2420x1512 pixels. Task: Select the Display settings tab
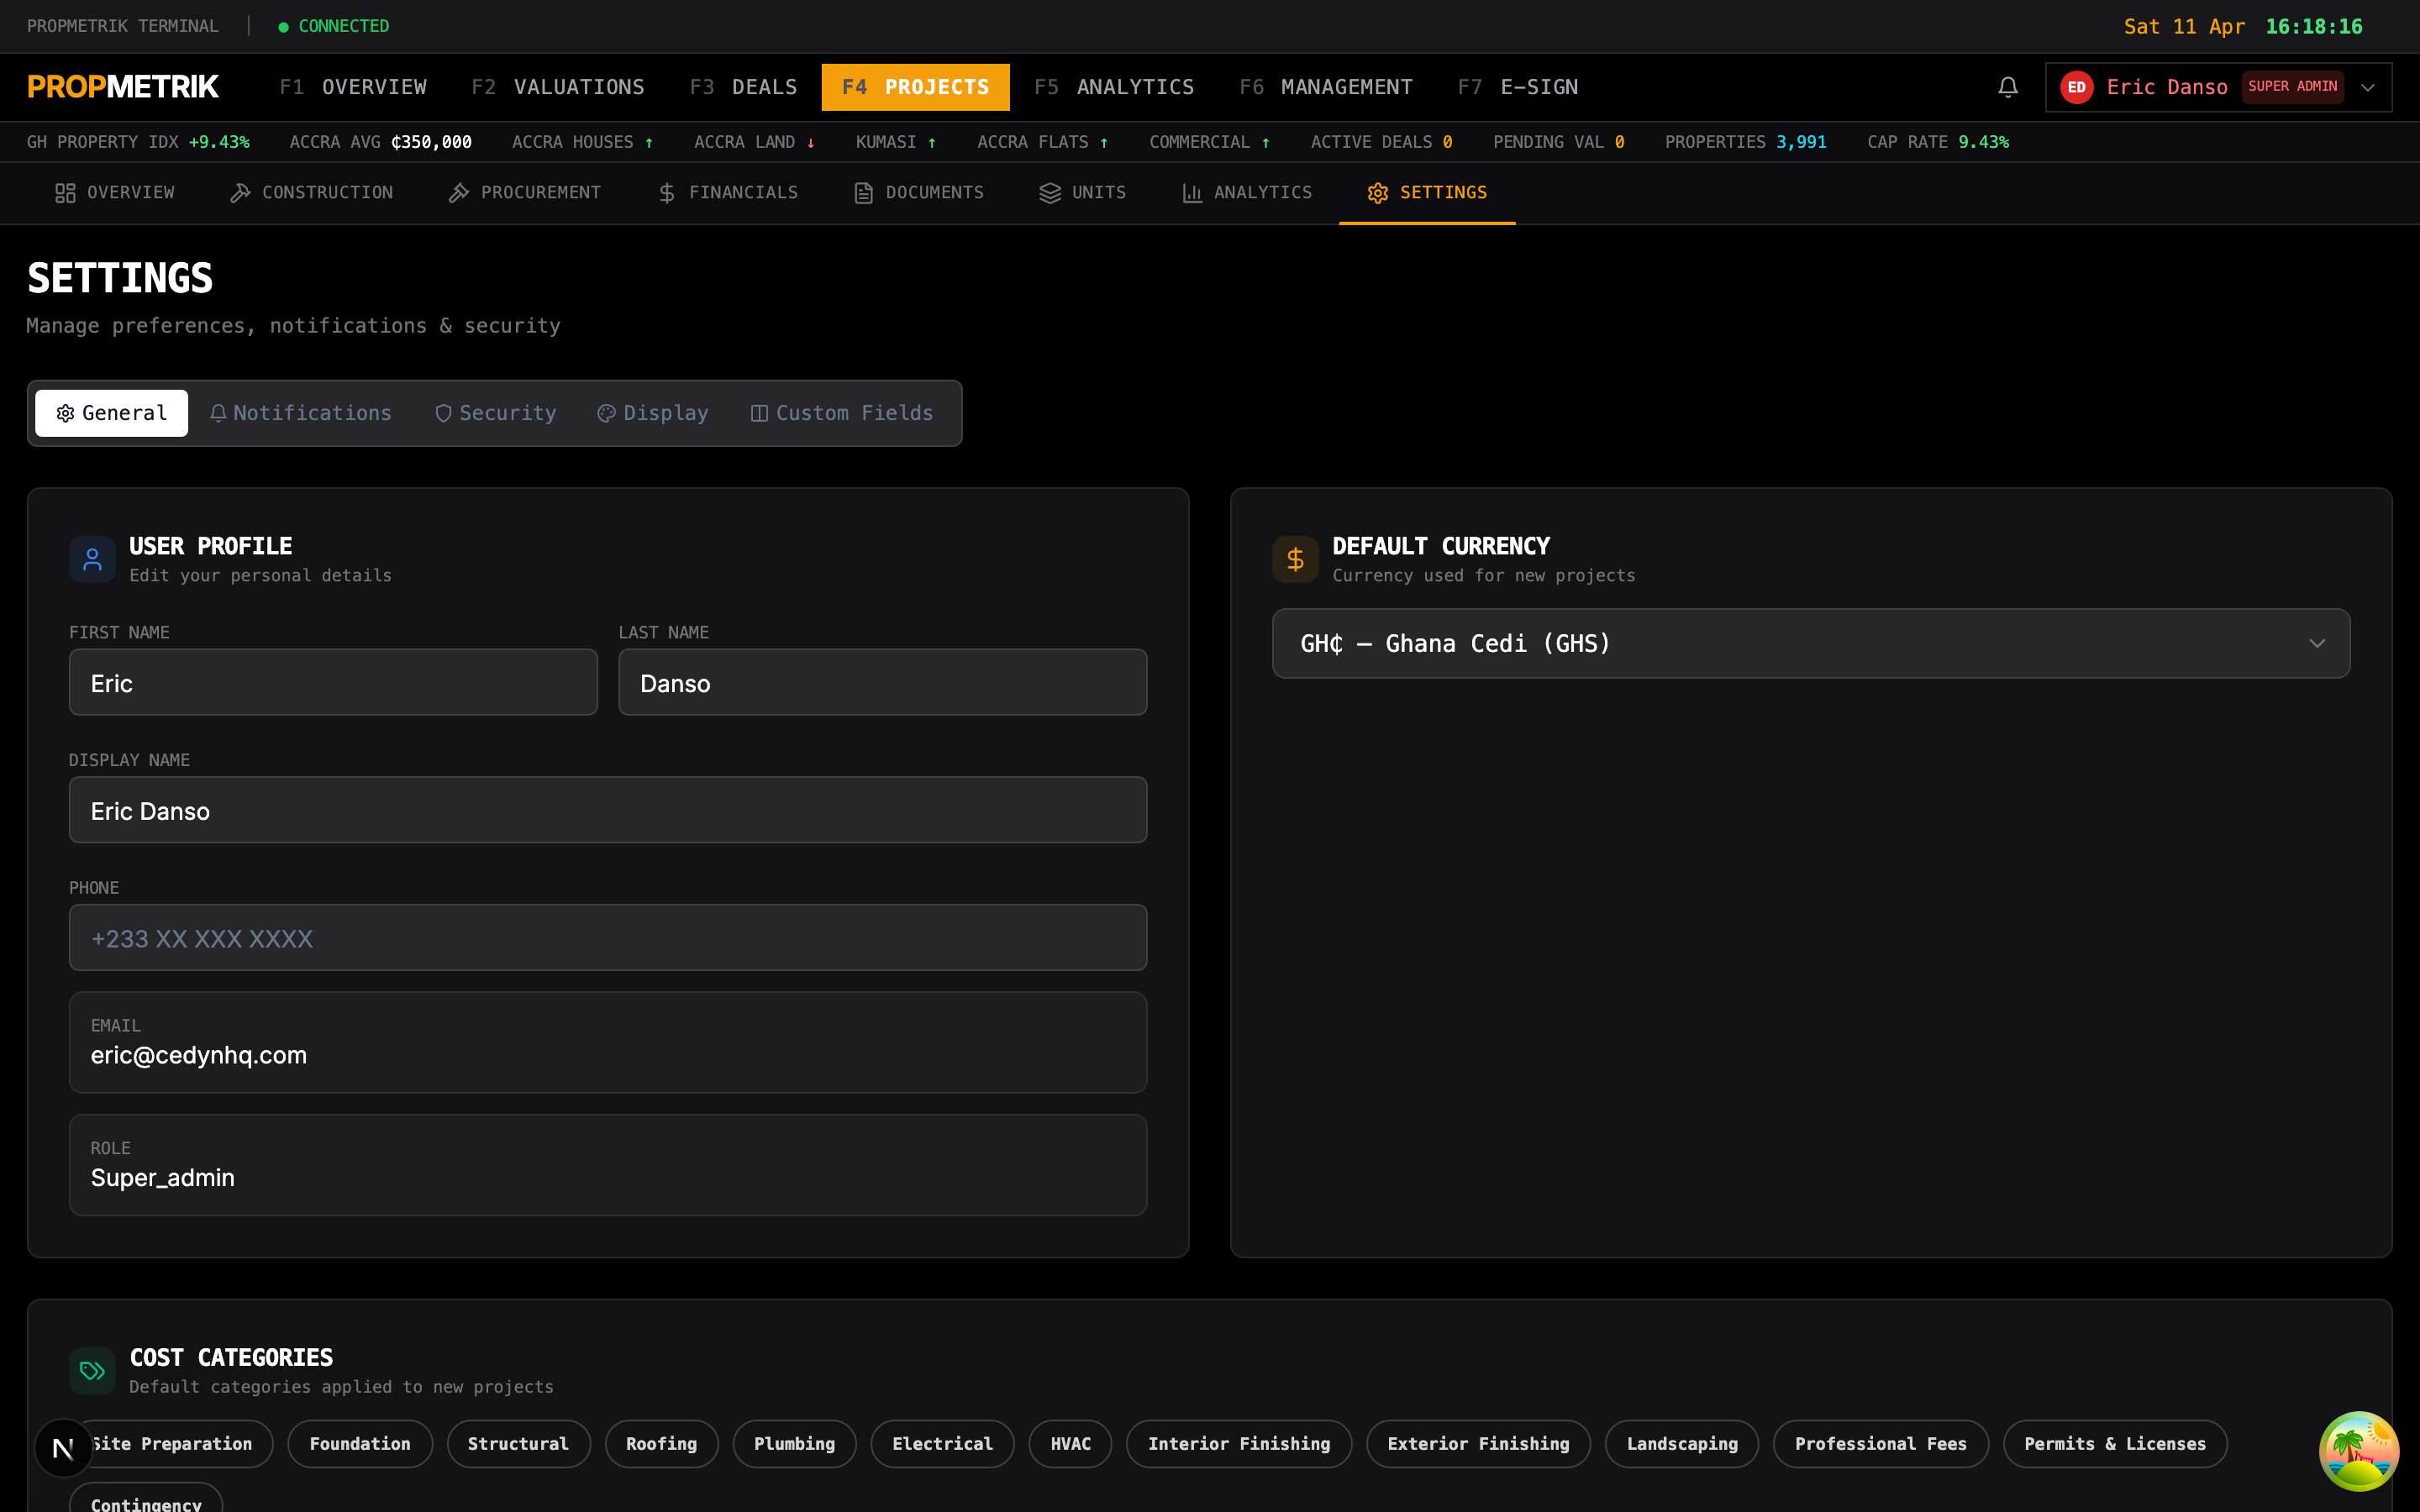coord(653,413)
